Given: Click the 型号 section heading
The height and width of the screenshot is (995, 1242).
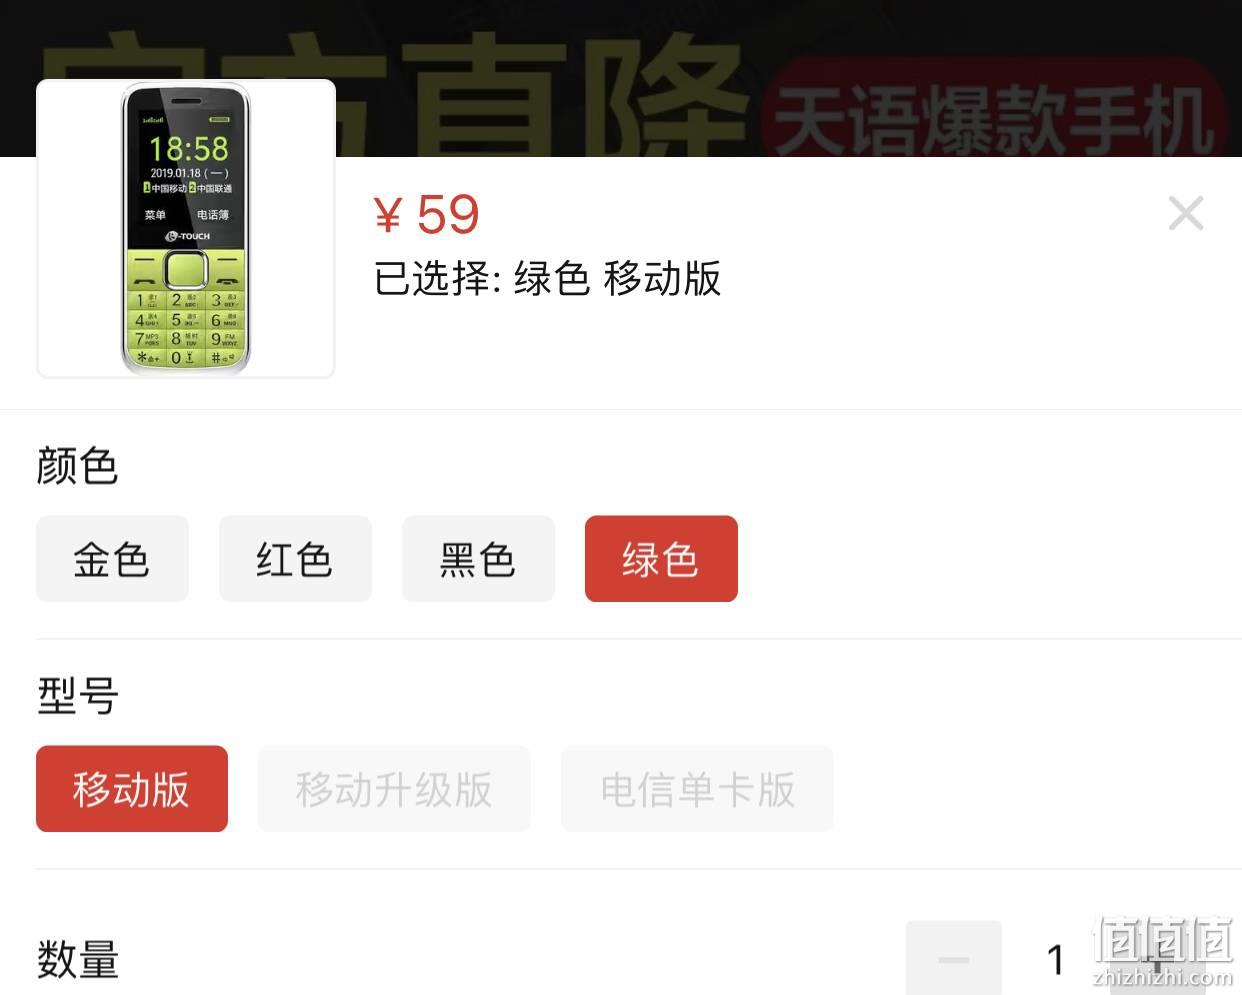Looking at the screenshot, I should click(77, 696).
